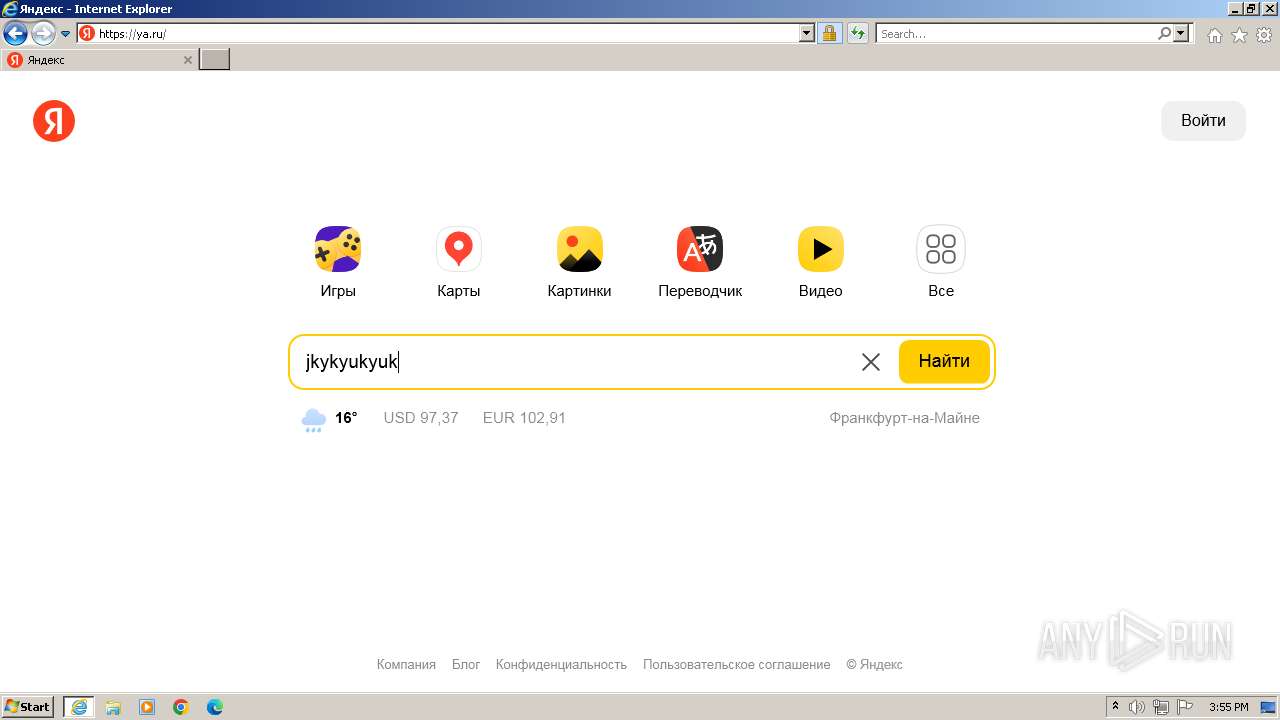Viewport: 1280px width, 720px height.
Task: Open the Блог footer link
Action: tap(466, 664)
